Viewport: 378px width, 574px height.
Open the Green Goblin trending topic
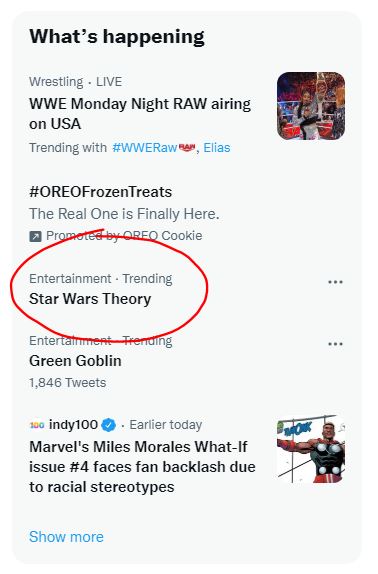(75, 361)
